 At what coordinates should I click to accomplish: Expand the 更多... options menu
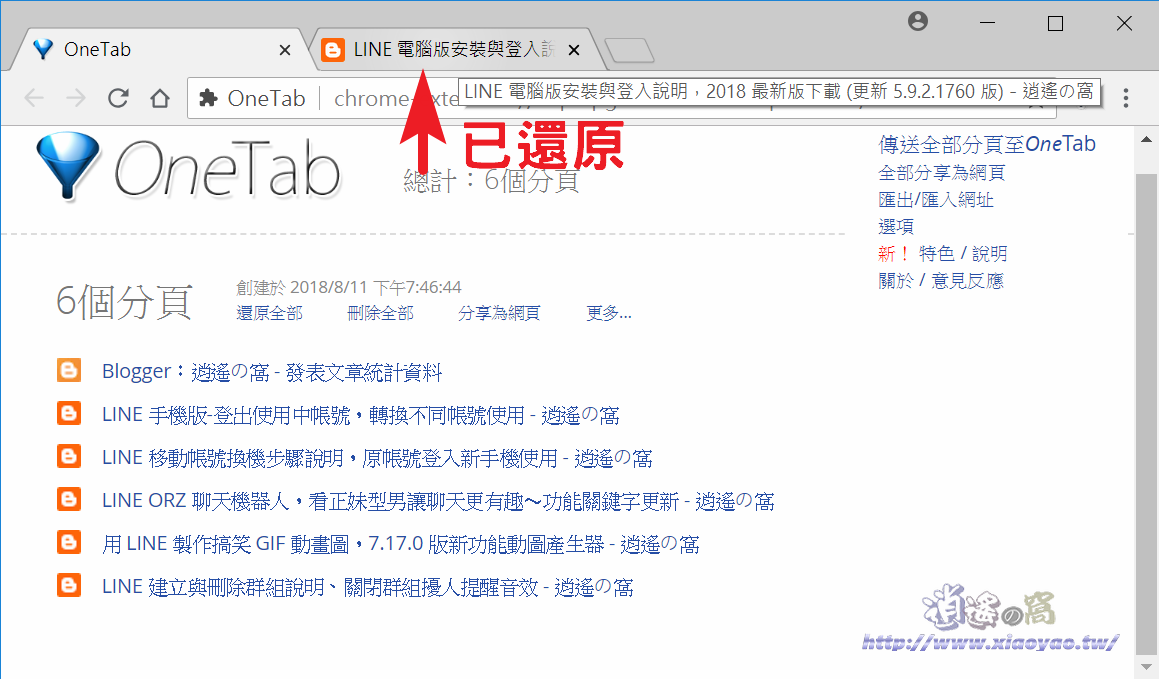click(609, 313)
